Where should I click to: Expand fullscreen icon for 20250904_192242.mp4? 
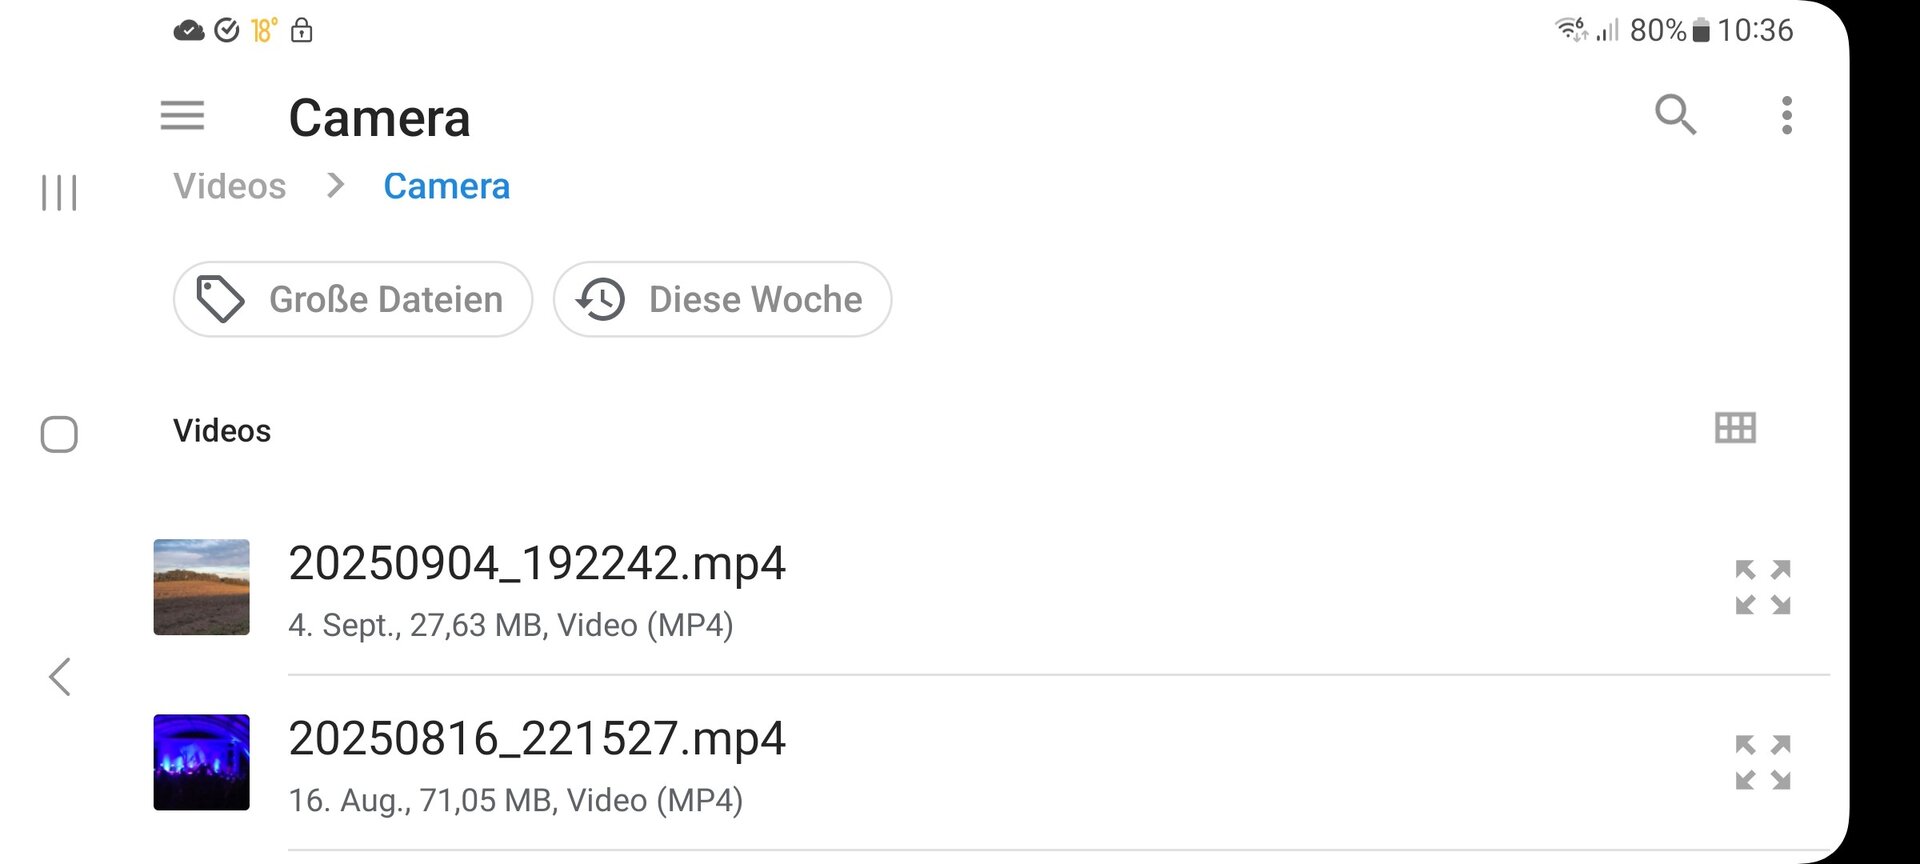coord(1762,587)
